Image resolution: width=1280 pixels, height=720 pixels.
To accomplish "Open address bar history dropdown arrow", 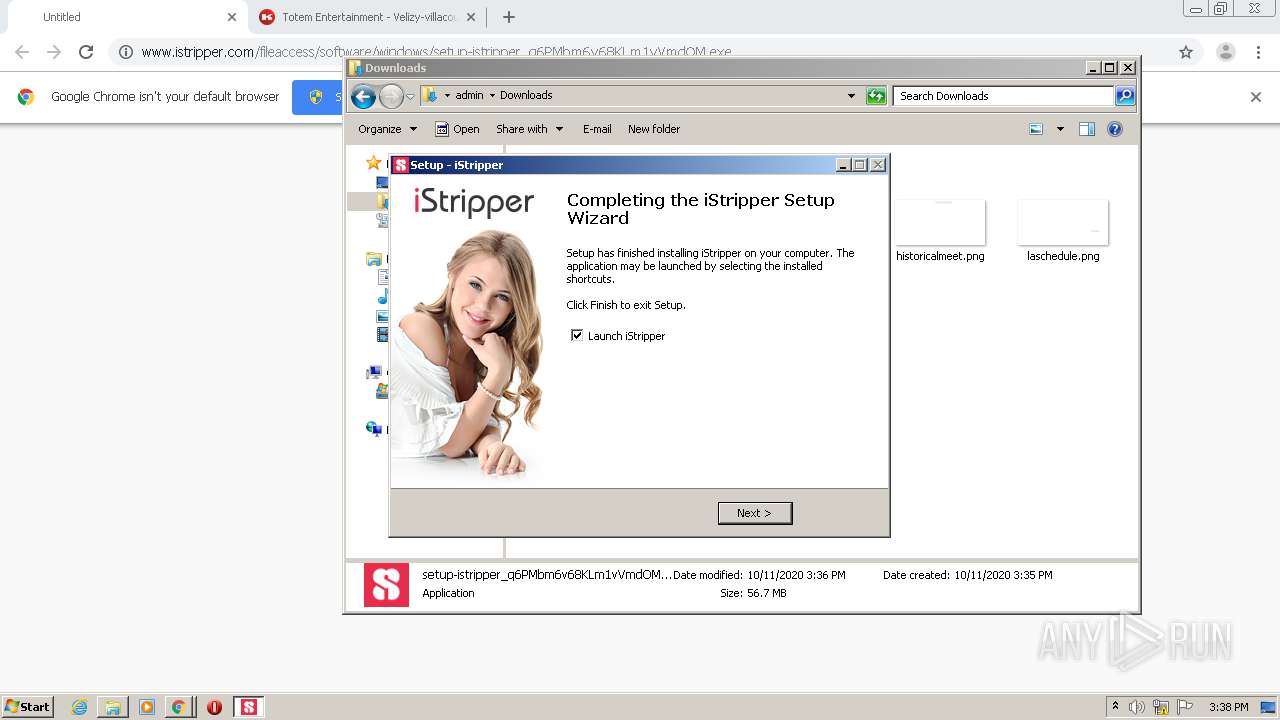I will 851,96.
